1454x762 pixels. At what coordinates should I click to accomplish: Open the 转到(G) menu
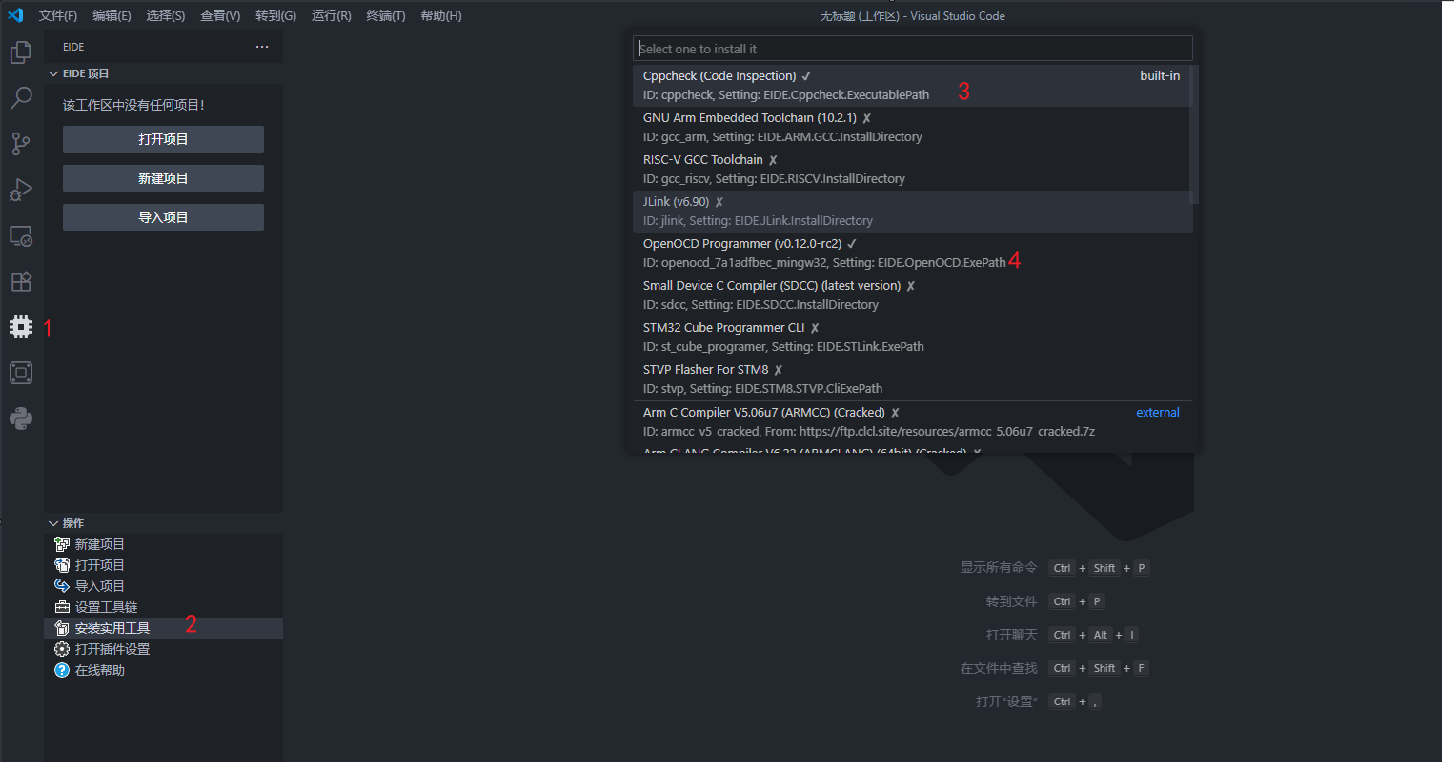coord(276,16)
